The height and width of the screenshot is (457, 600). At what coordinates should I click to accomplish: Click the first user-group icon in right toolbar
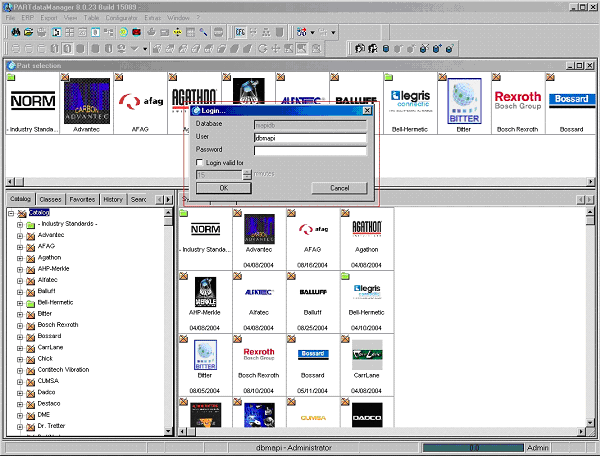[359, 49]
